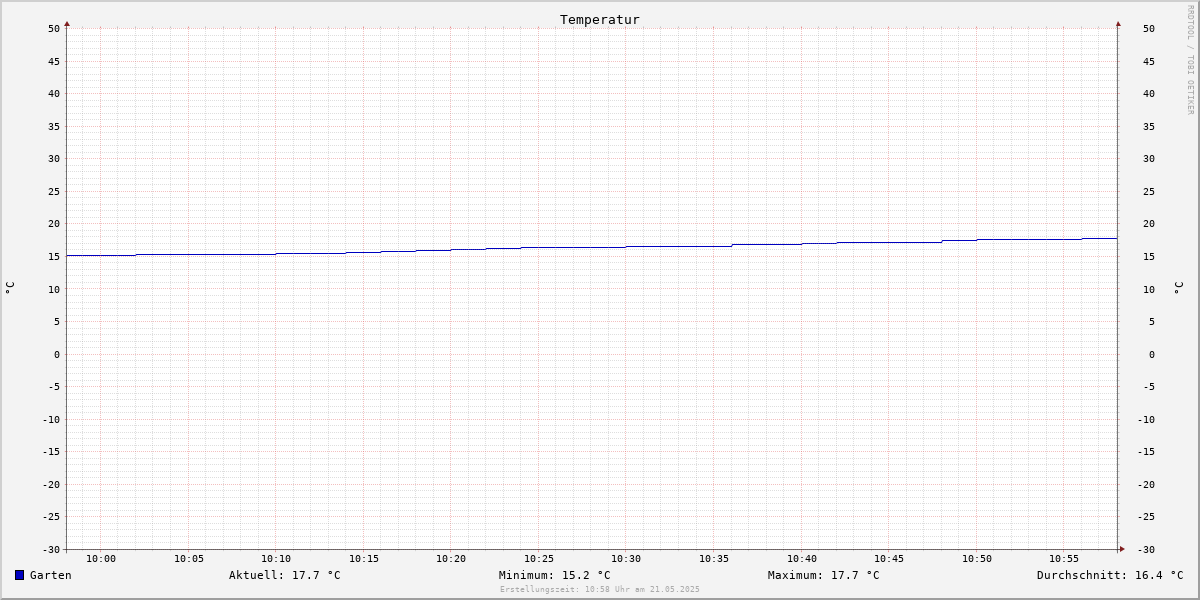Viewport: 1200px width, 600px height.
Task: Click the 10:25 time axis label
Action: pyautogui.click(x=539, y=559)
